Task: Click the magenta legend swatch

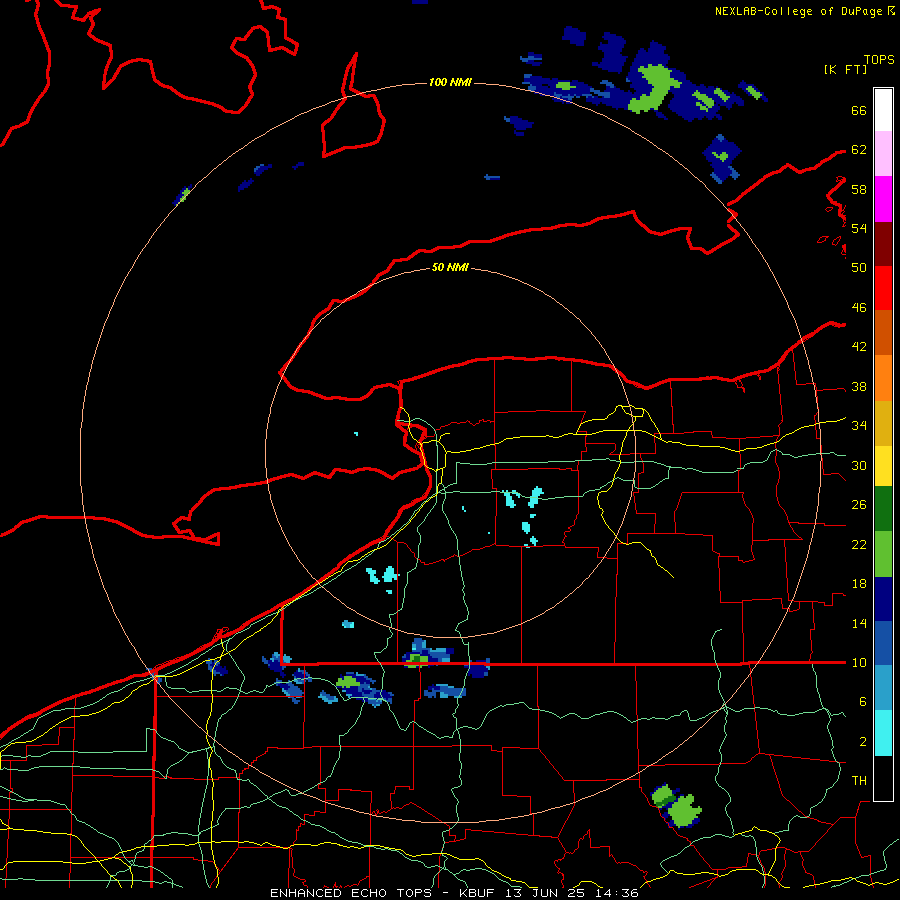Action: point(883,199)
